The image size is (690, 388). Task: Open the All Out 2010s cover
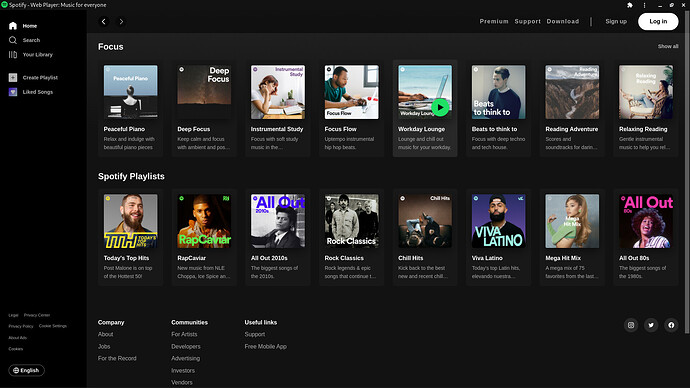coord(278,221)
